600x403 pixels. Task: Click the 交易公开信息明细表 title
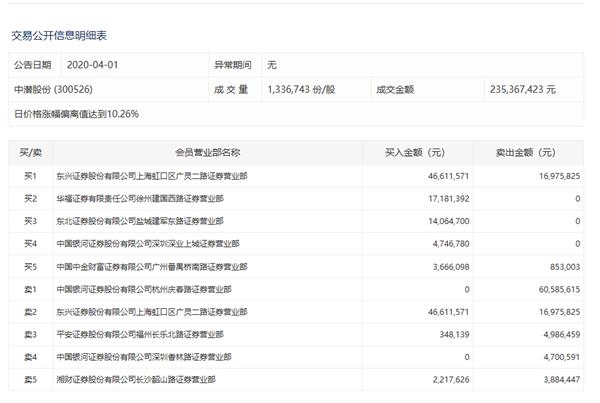[x=59, y=35]
